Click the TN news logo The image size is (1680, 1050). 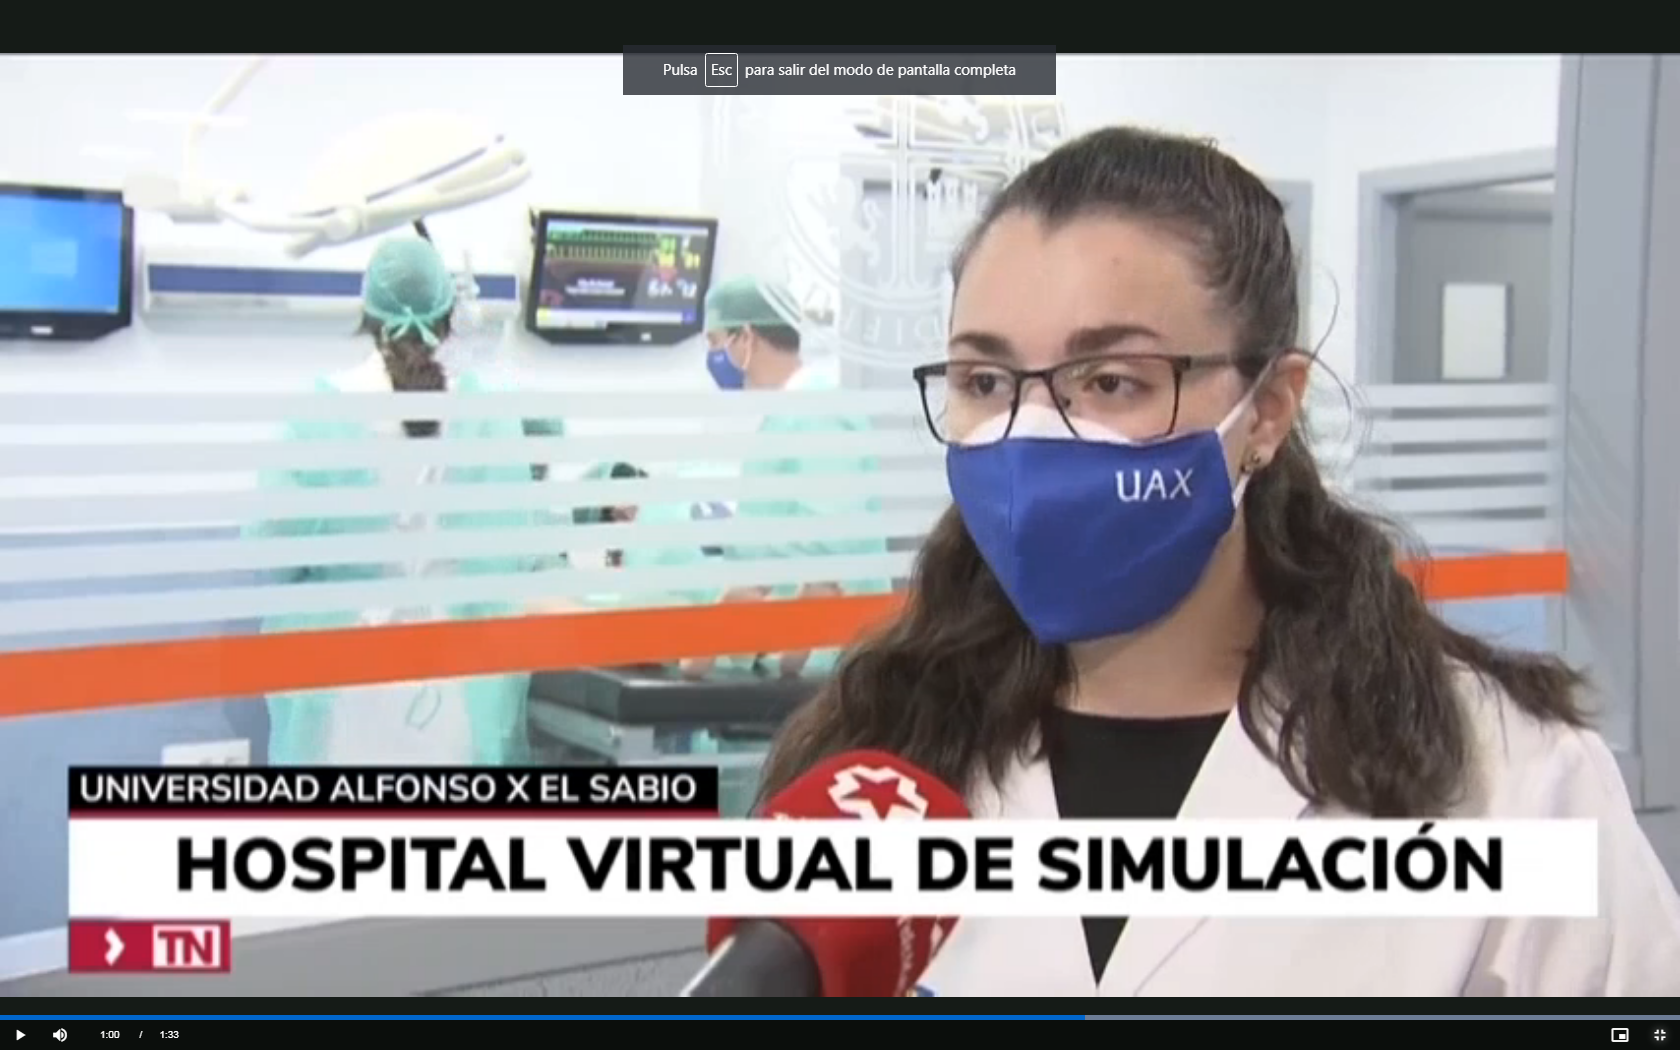click(x=150, y=946)
